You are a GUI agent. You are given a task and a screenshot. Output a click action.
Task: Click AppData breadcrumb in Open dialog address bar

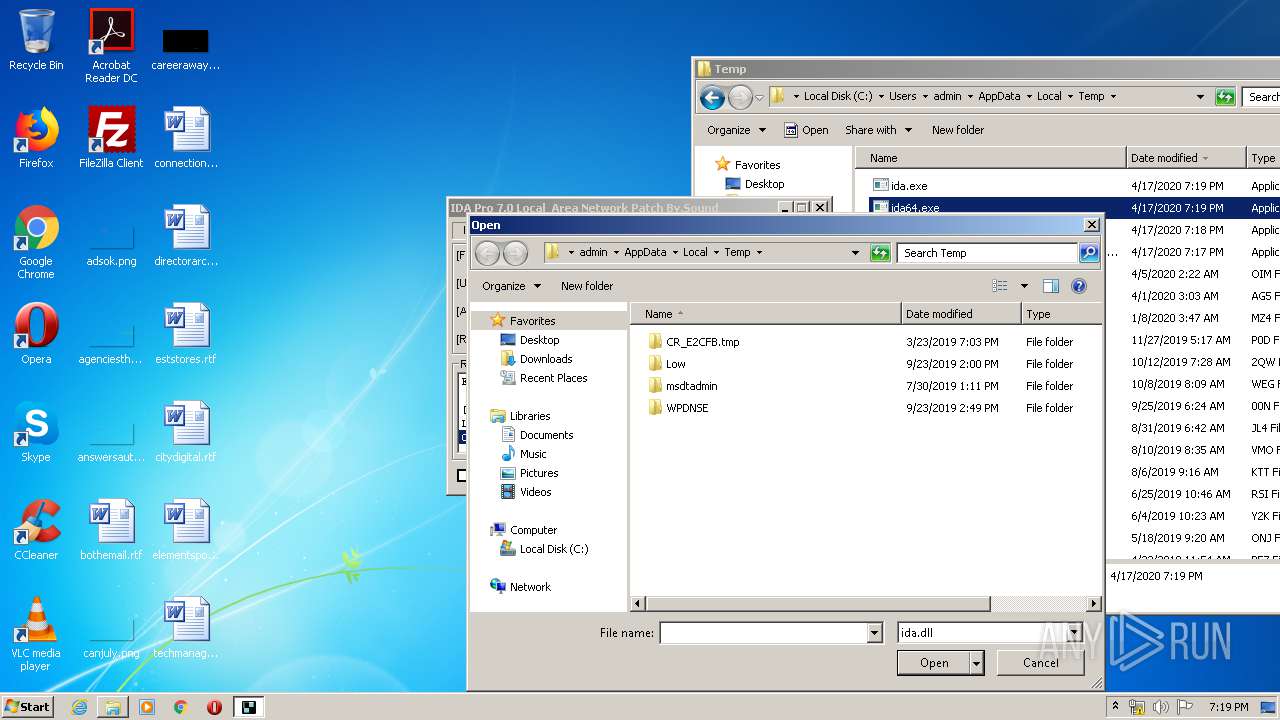pos(645,253)
